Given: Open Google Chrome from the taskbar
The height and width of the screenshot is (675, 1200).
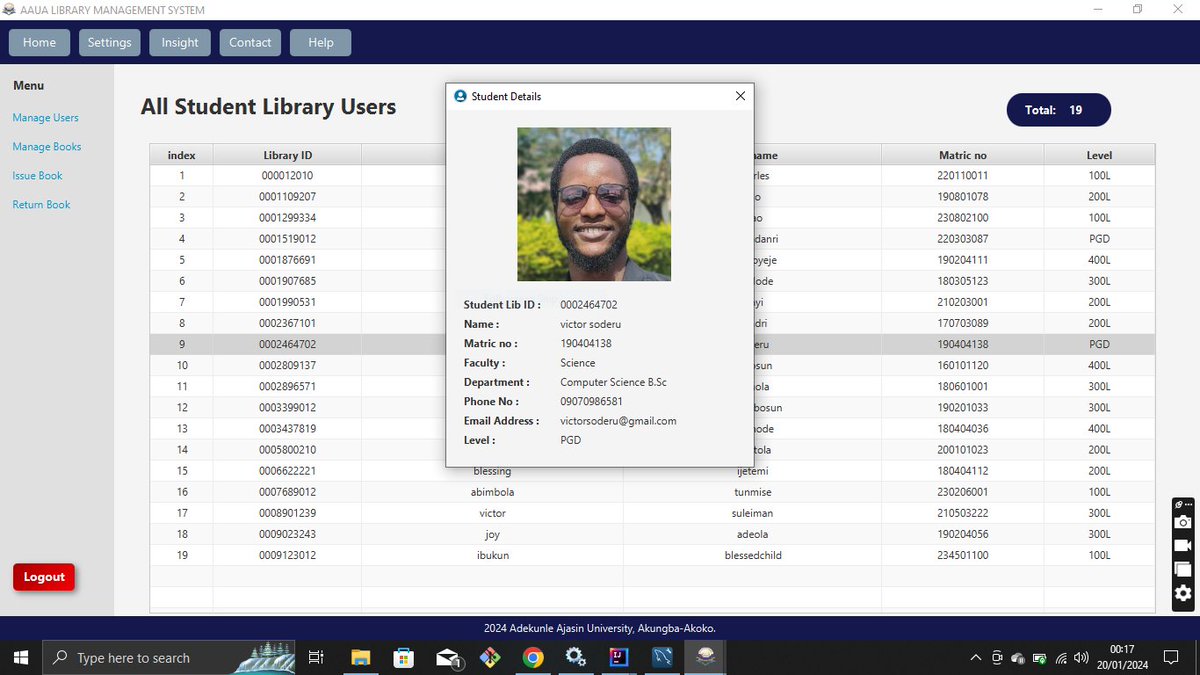Looking at the screenshot, I should tap(533, 657).
